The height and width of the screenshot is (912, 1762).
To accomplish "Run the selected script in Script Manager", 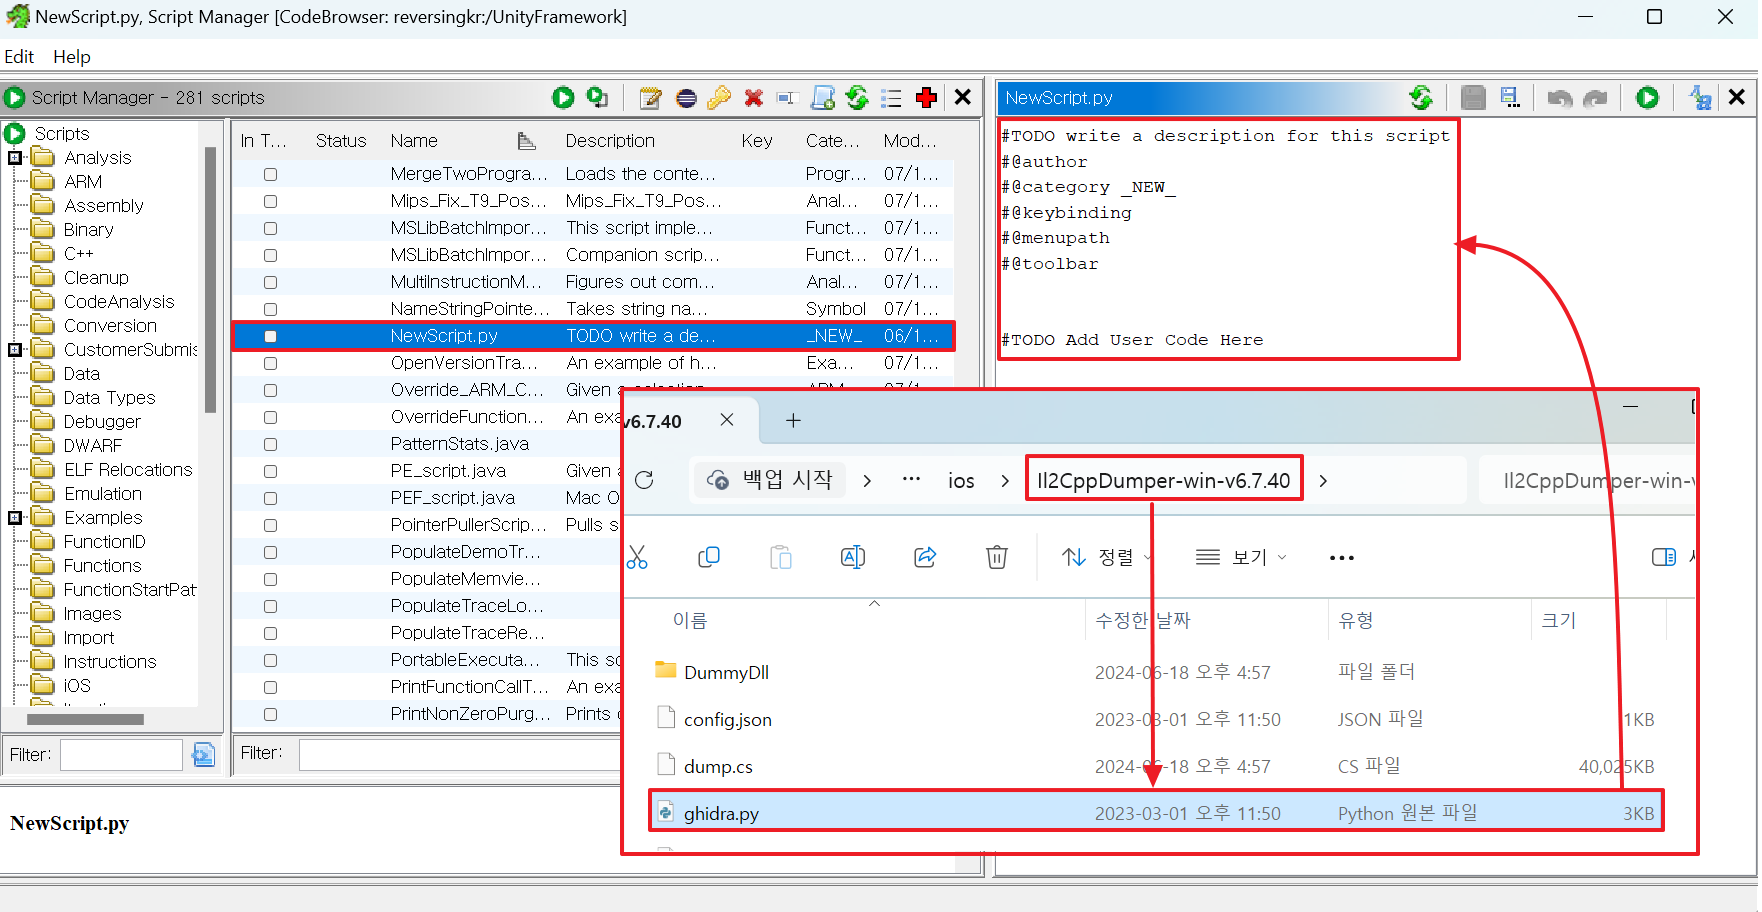I will pos(563,97).
